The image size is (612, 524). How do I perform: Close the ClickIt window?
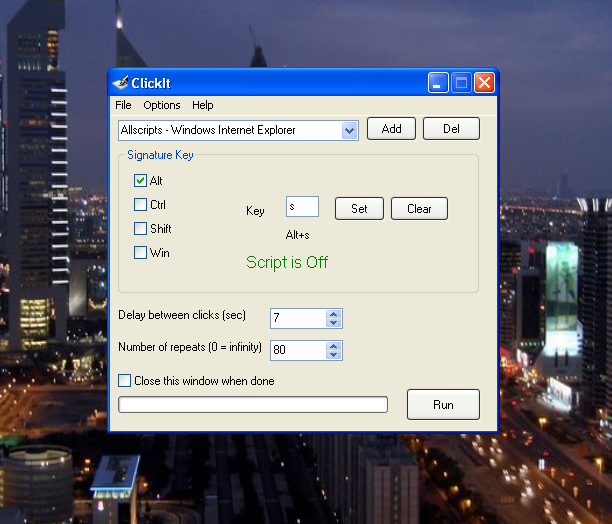484,83
